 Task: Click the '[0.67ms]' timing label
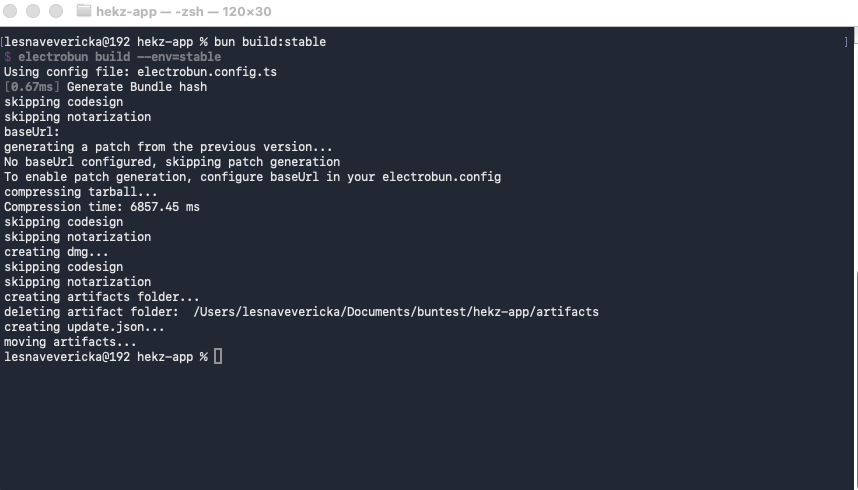pos(32,87)
